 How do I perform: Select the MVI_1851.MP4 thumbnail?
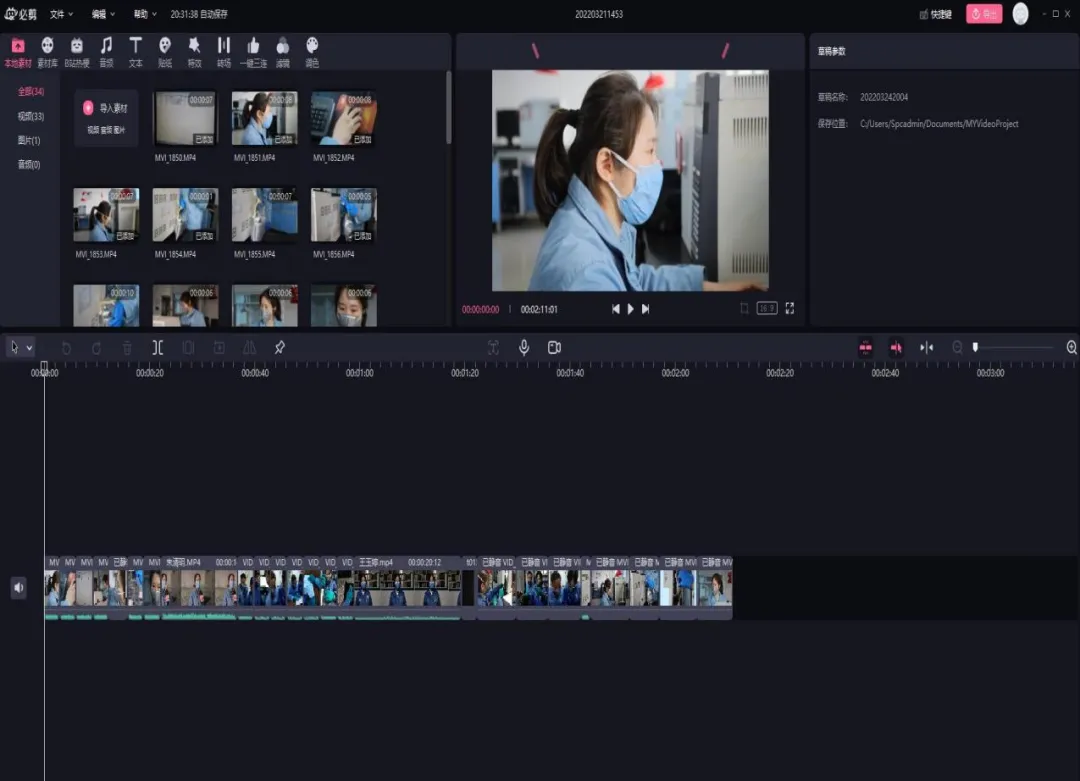pos(264,118)
